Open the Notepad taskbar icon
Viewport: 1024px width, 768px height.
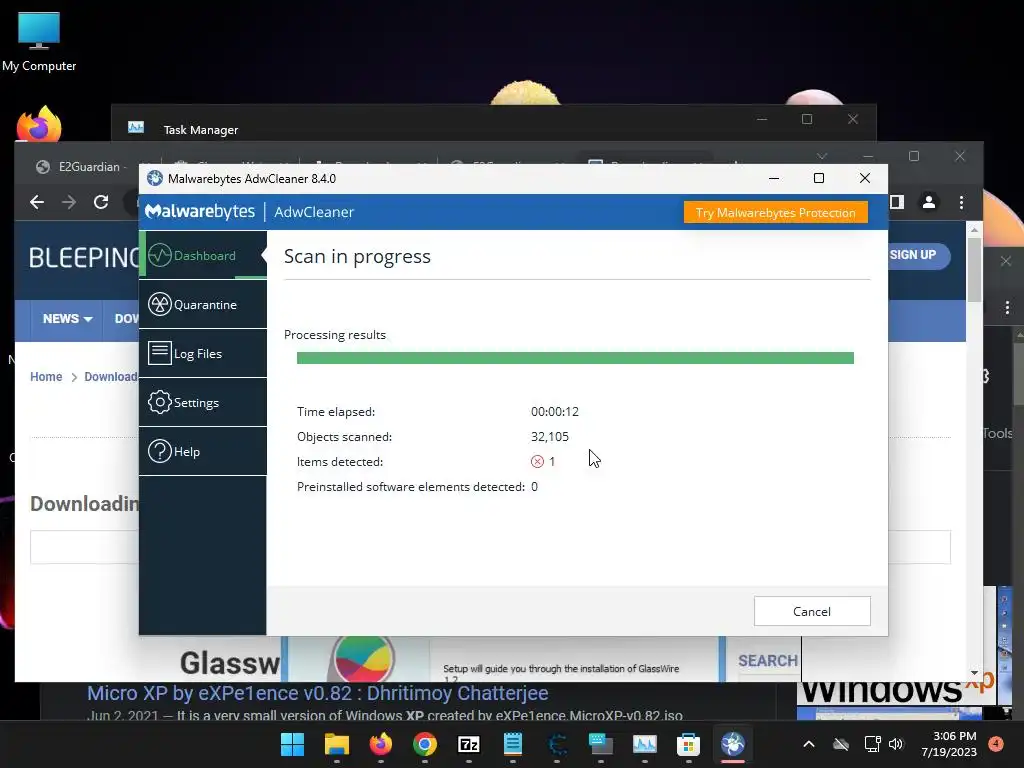pyautogui.click(x=513, y=744)
